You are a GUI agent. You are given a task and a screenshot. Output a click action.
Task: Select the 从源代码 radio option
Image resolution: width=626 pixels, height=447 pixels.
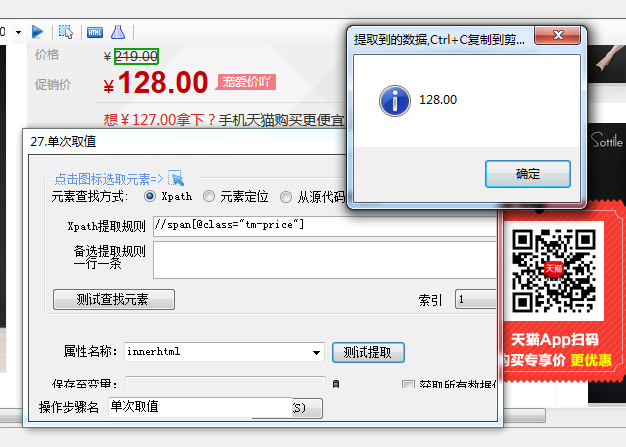(x=286, y=197)
